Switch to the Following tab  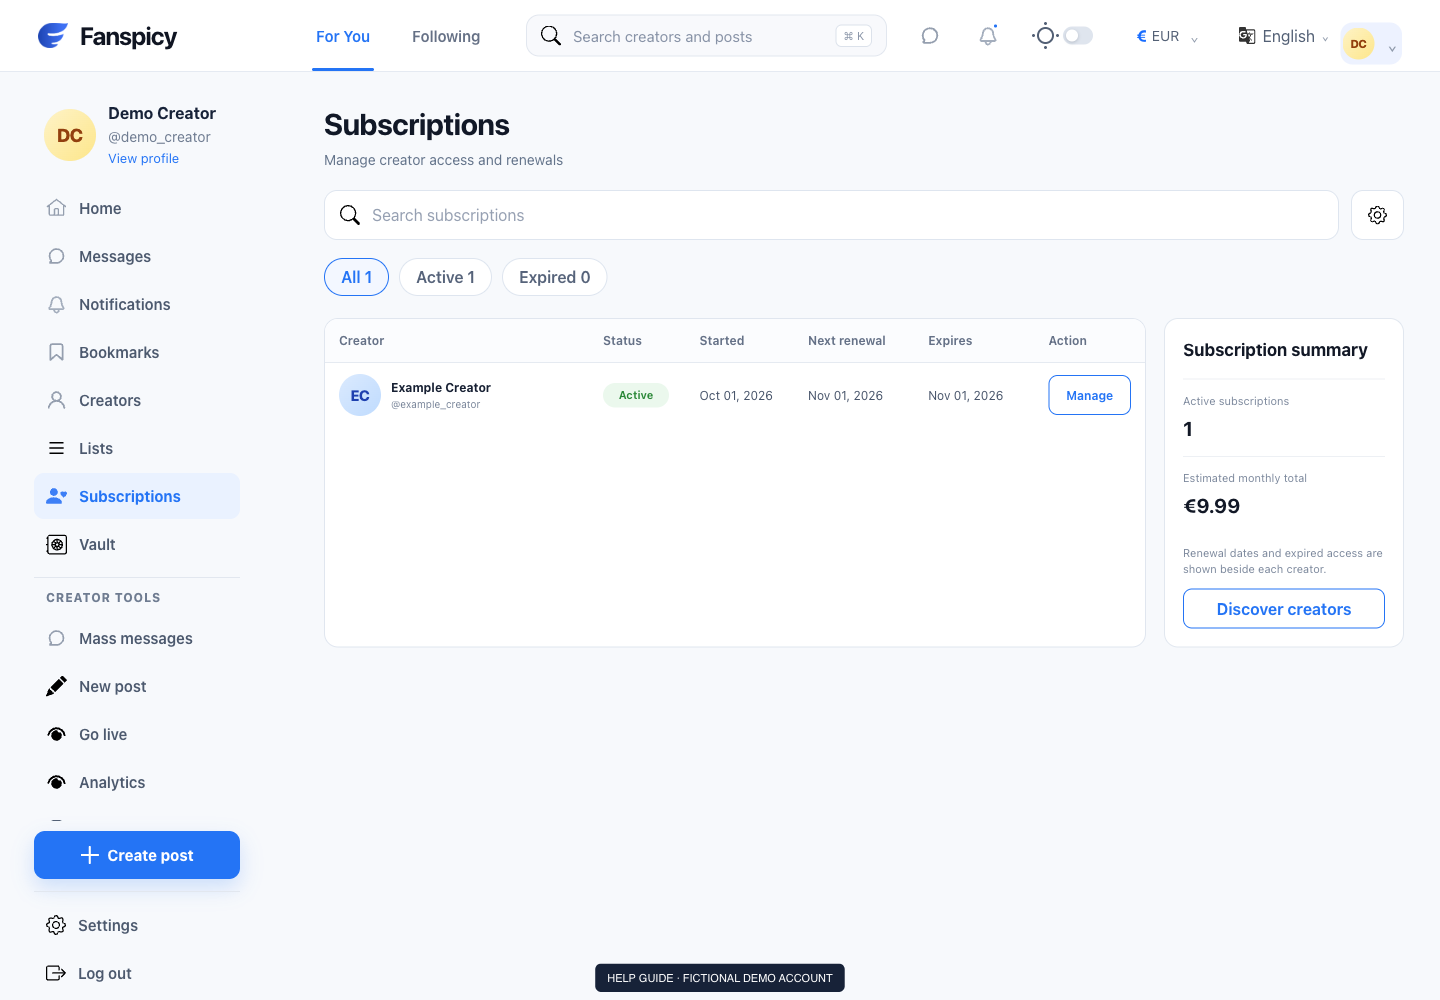[446, 36]
